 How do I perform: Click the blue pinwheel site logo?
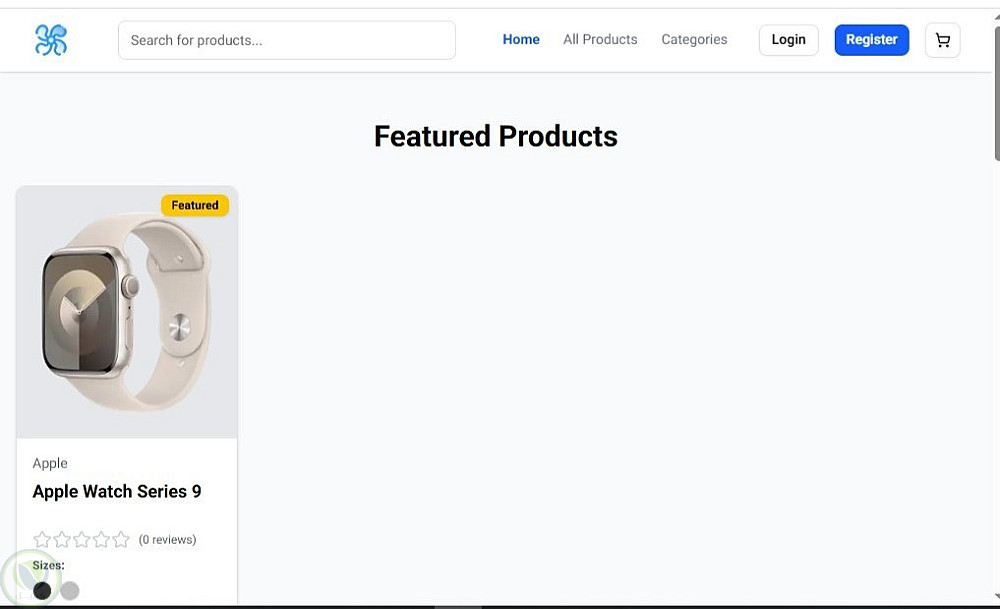pos(51,40)
